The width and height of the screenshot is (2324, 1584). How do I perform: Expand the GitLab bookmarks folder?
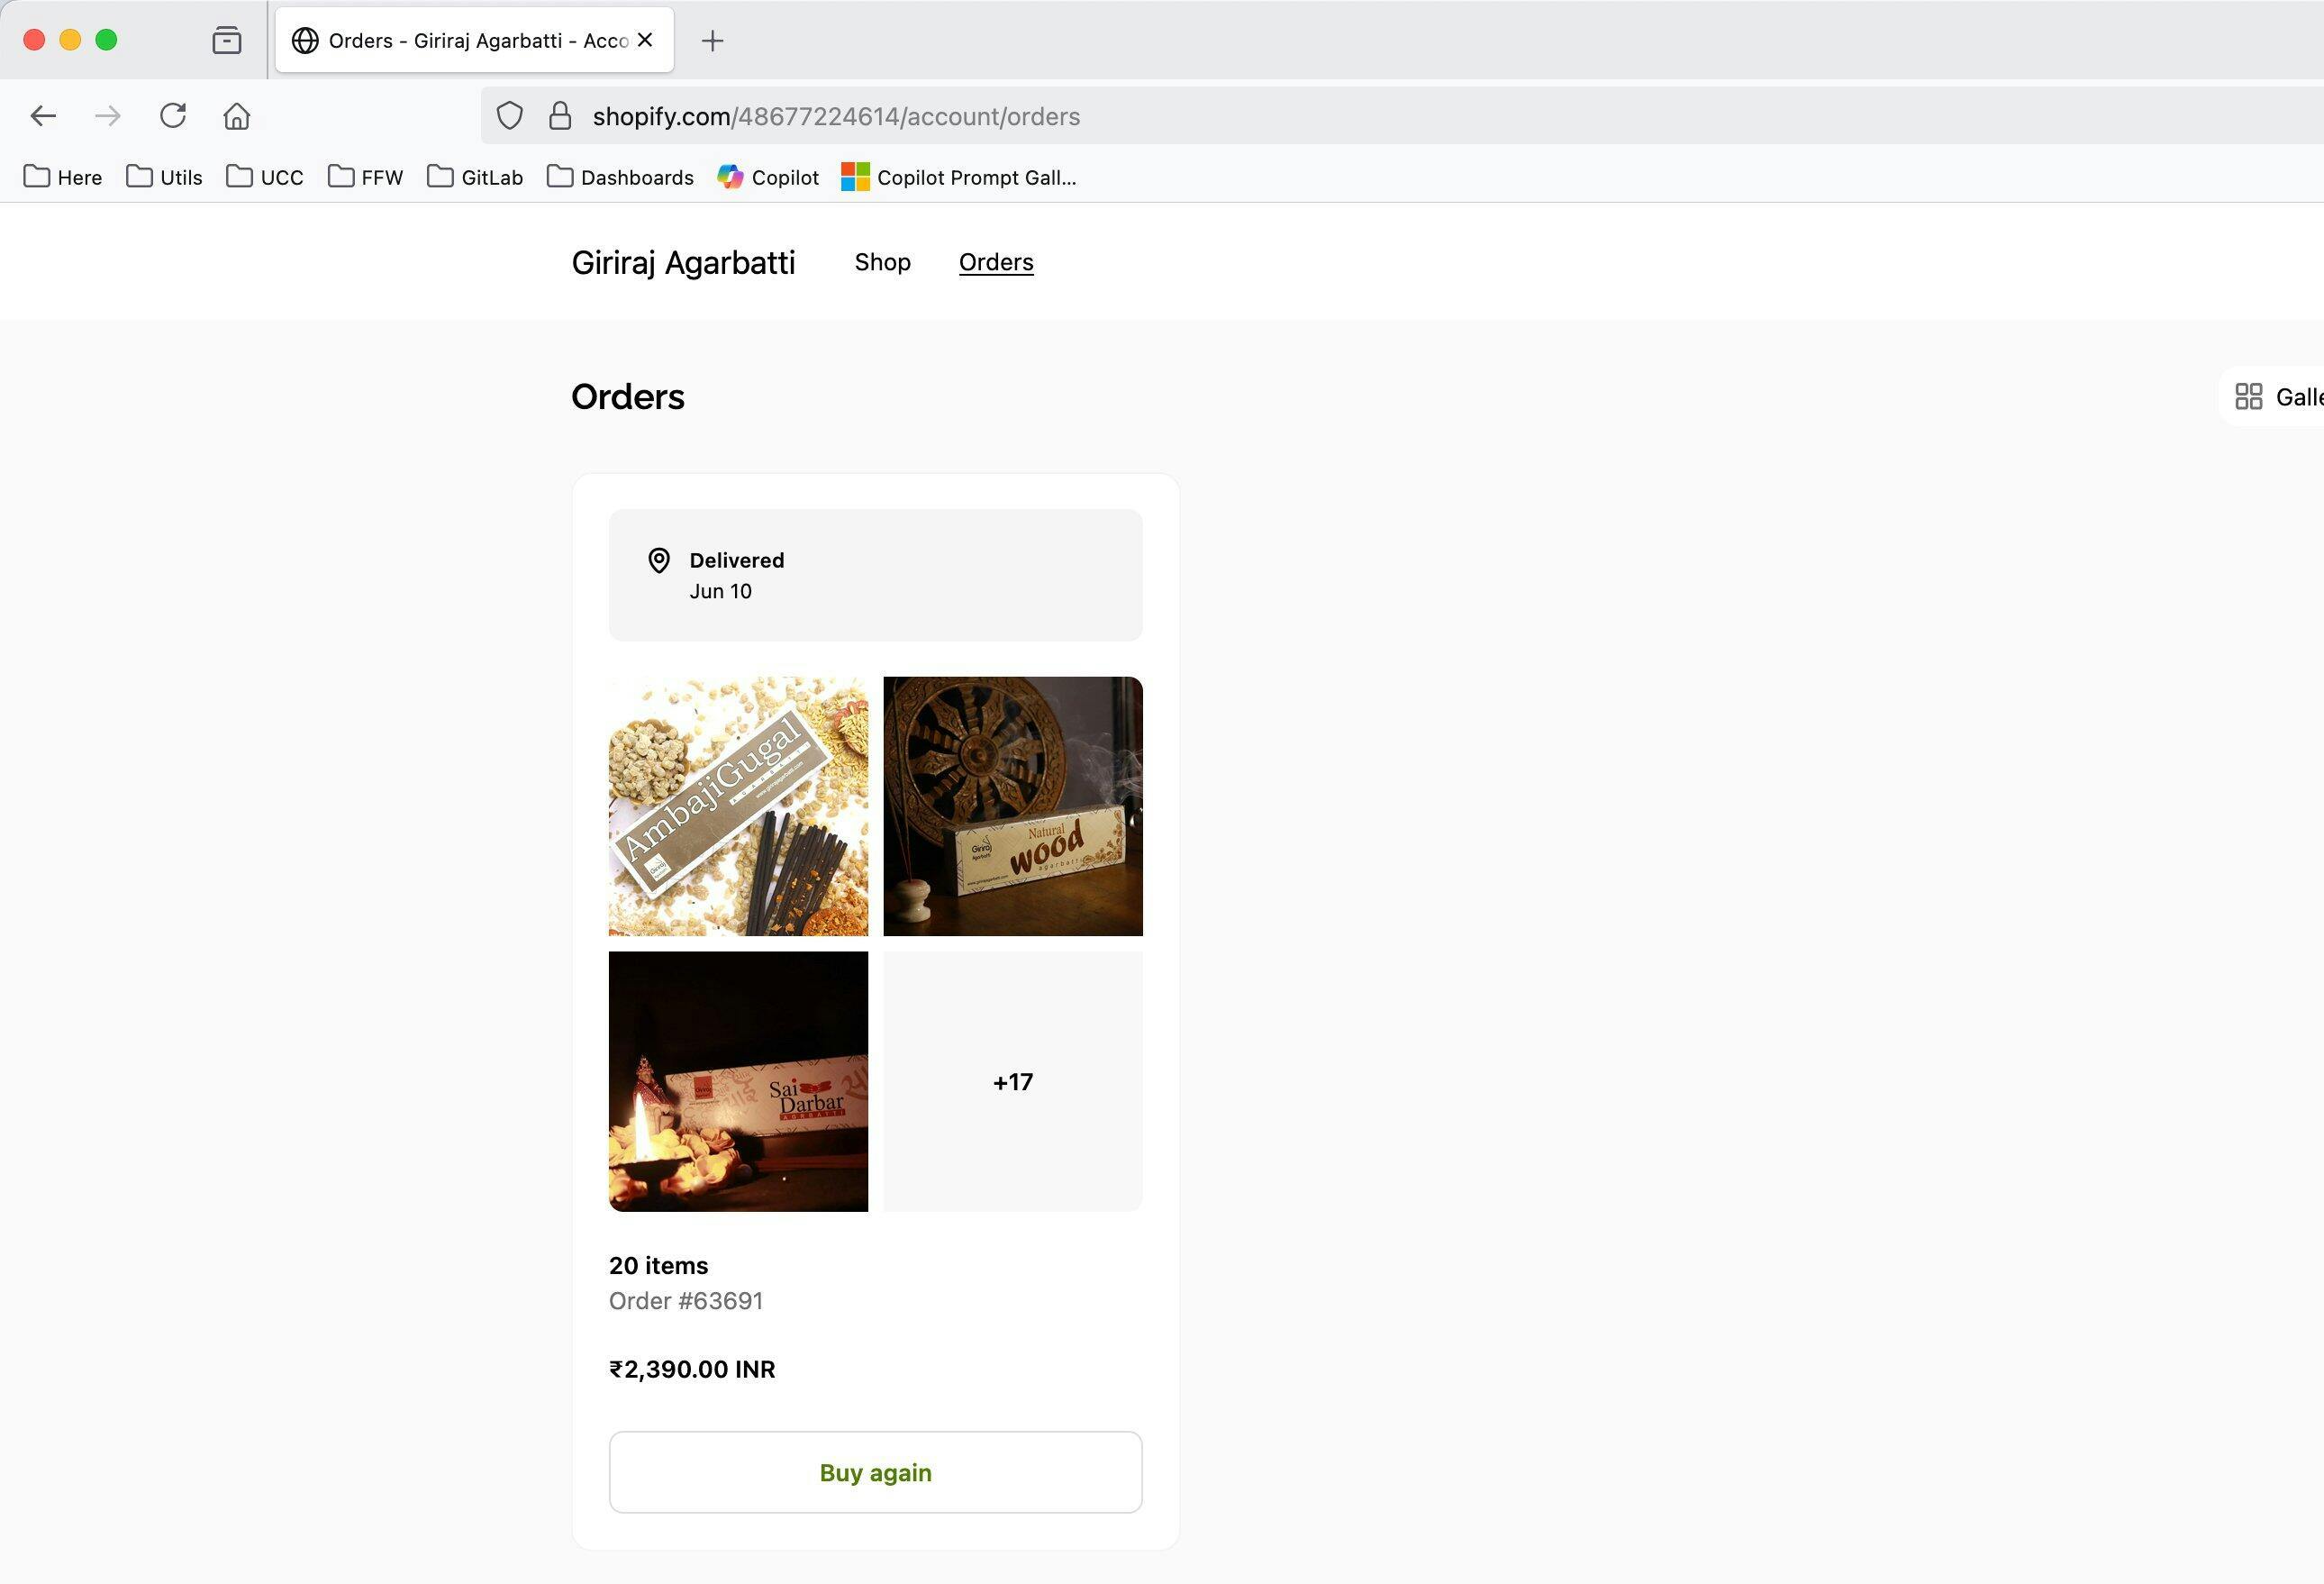[475, 177]
